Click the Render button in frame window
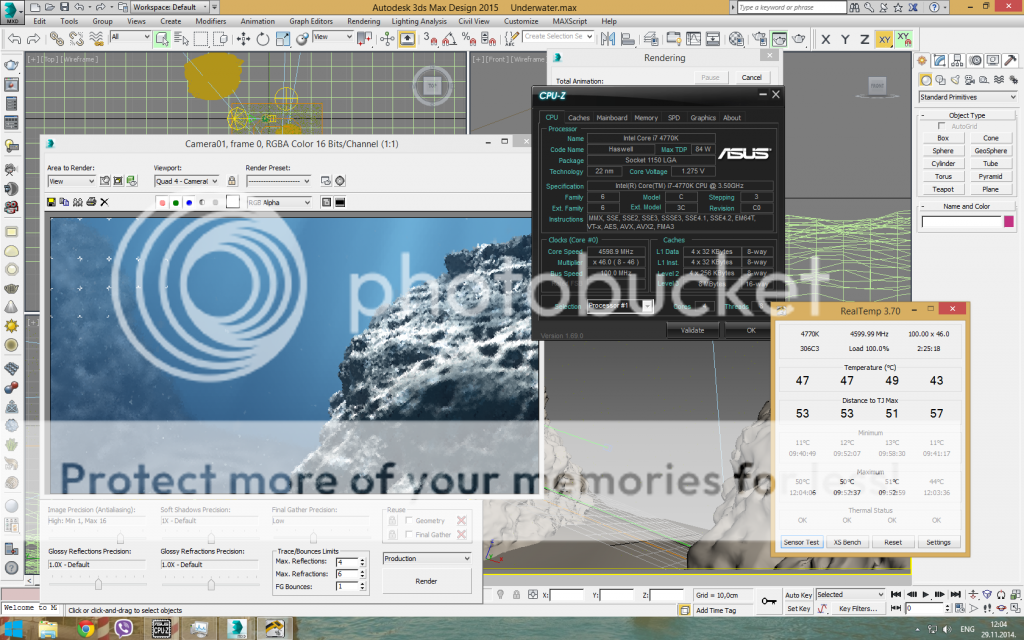This screenshot has height=640, width=1024. point(426,581)
